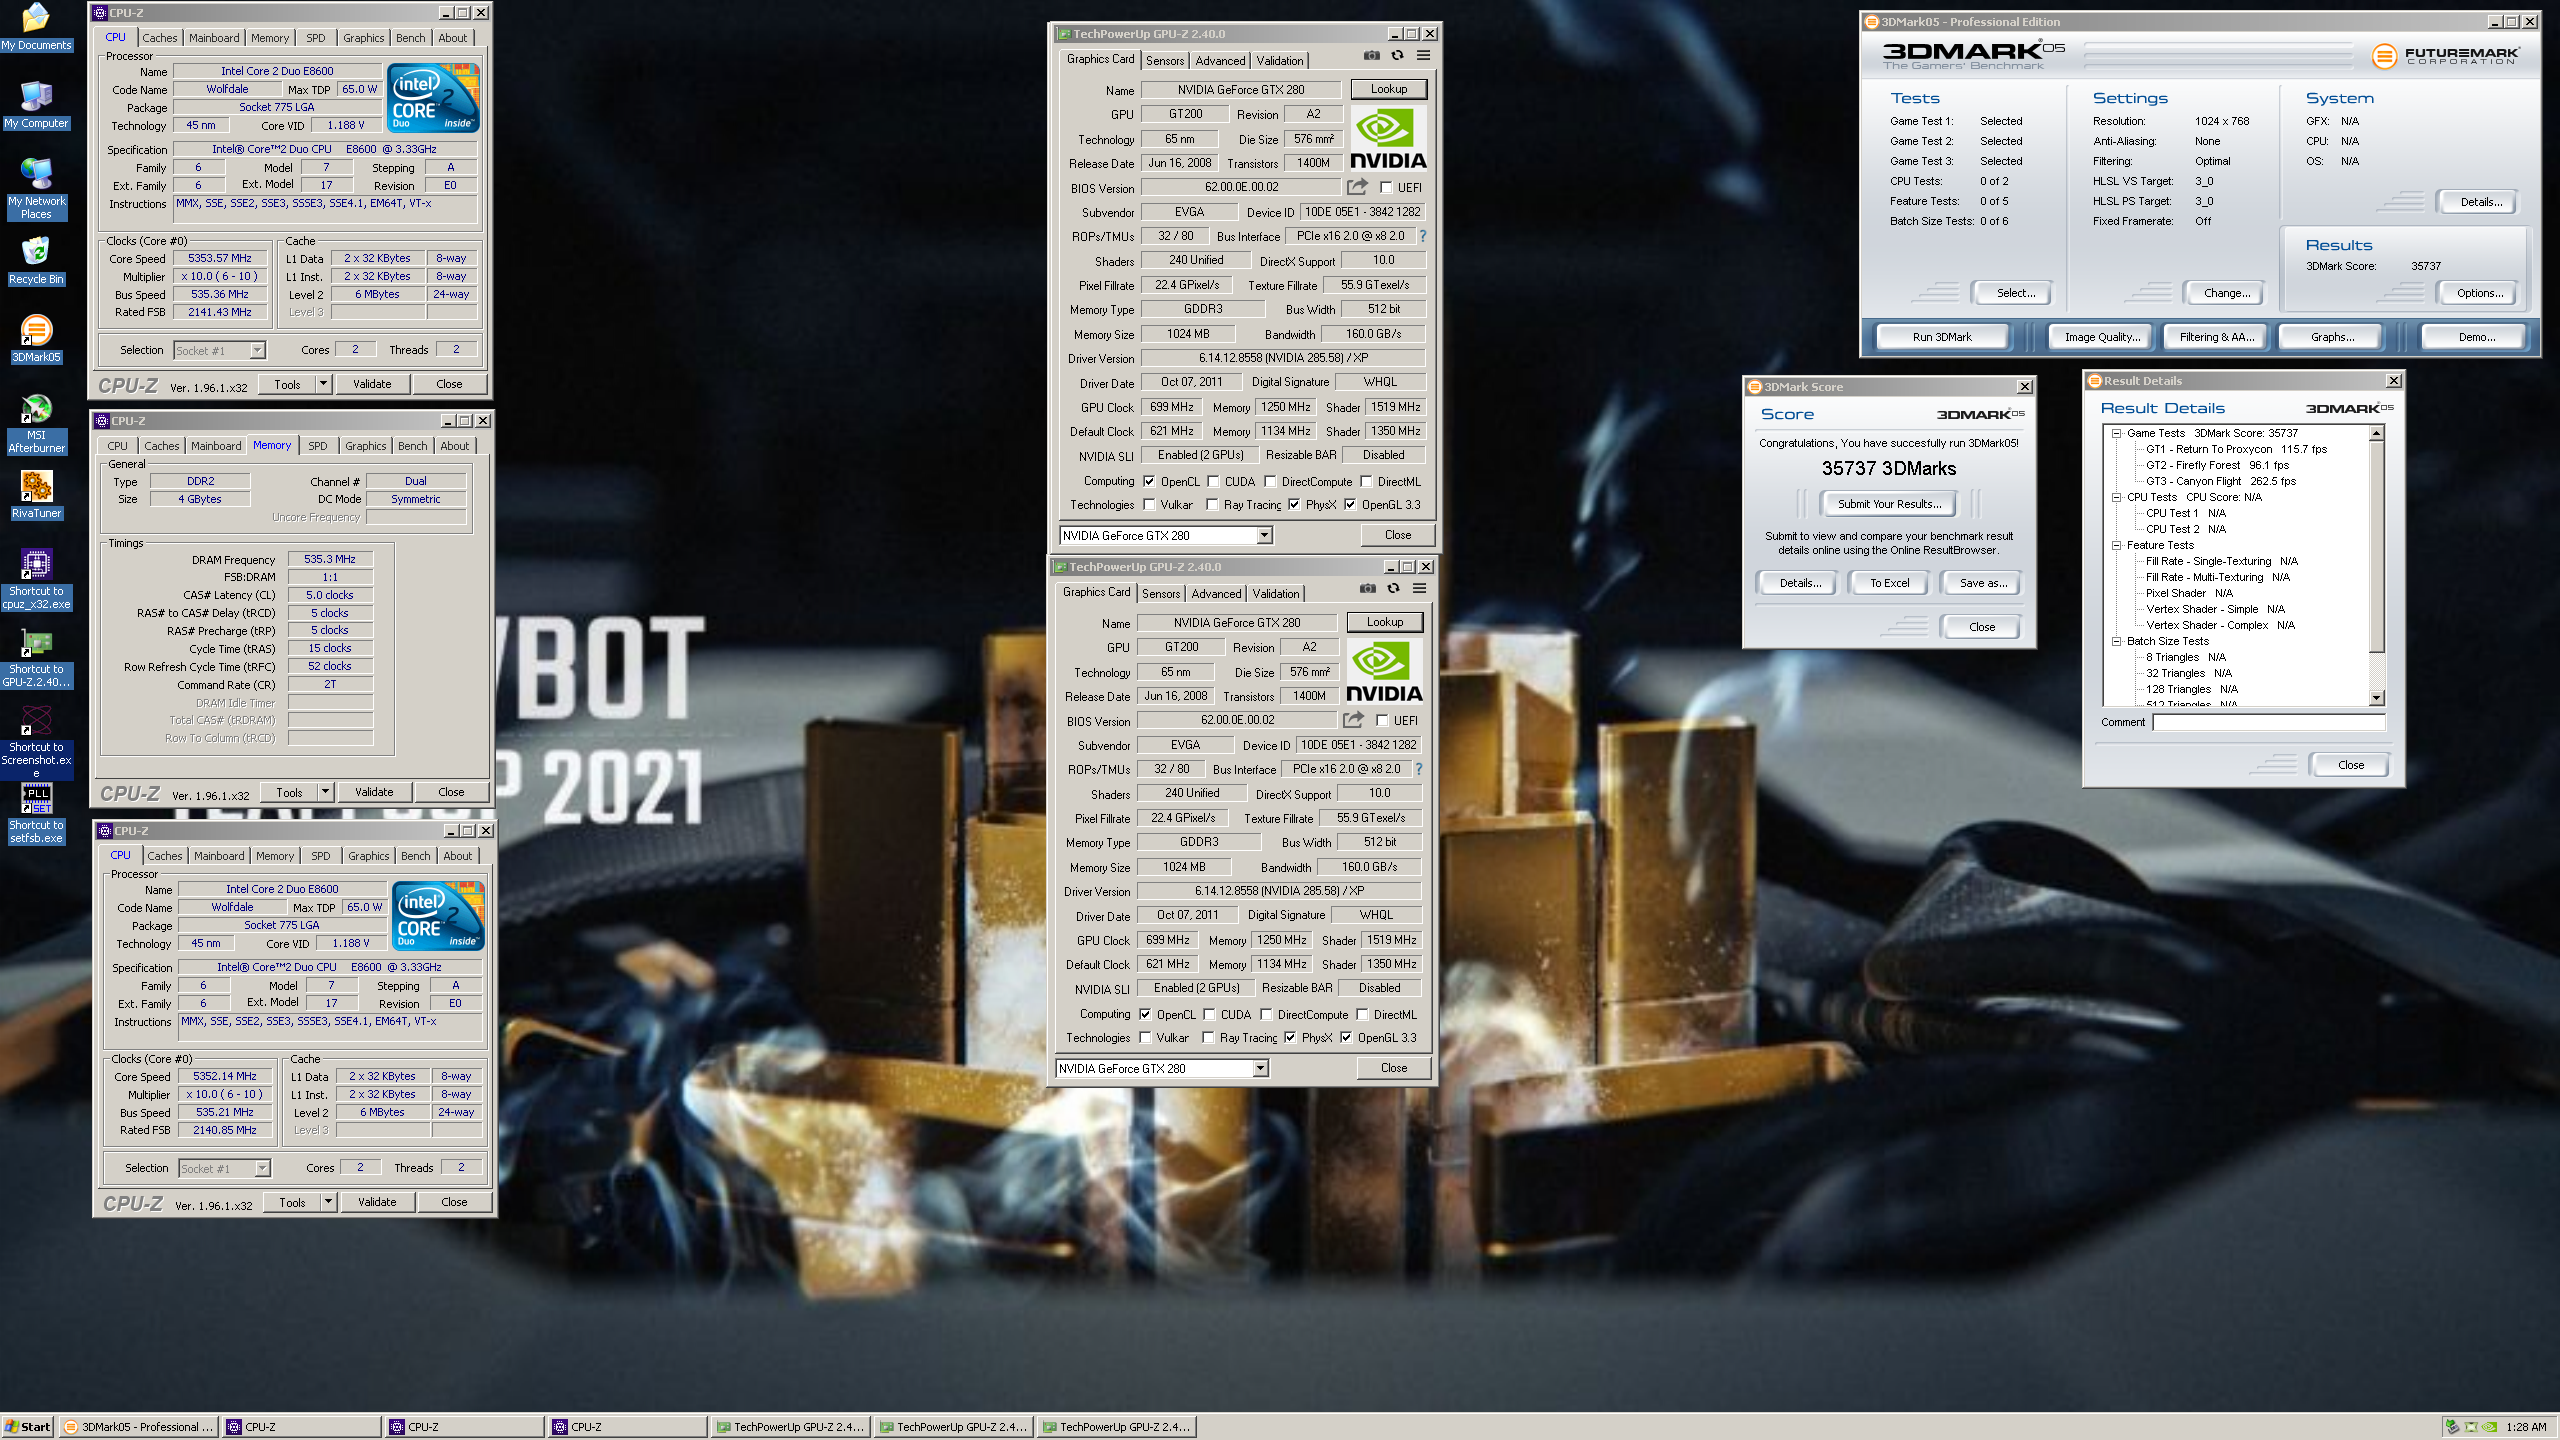Open Sensors tab in upper GPU-Z window
Image resolution: width=2560 pixels, height=1440 pixels.
click(1165, 61)
